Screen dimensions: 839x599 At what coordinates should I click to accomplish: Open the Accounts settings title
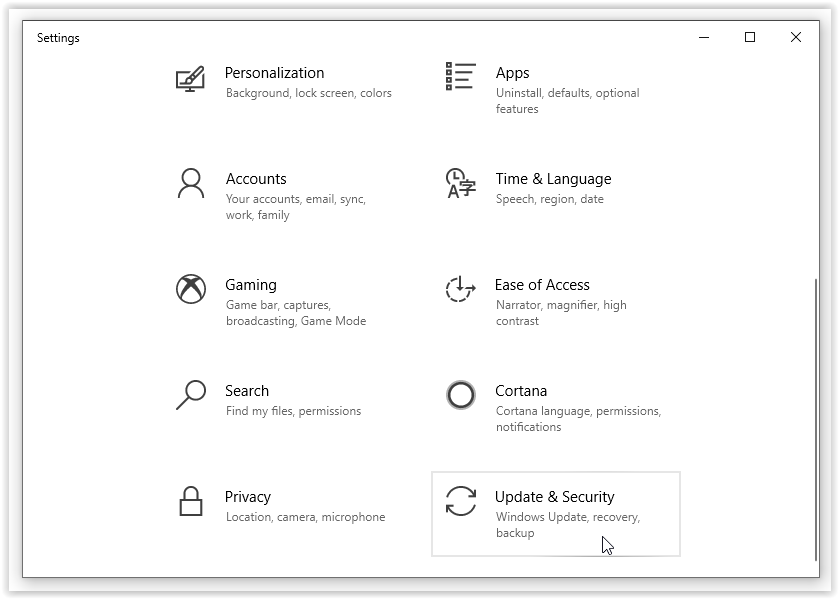pos(256,179)
